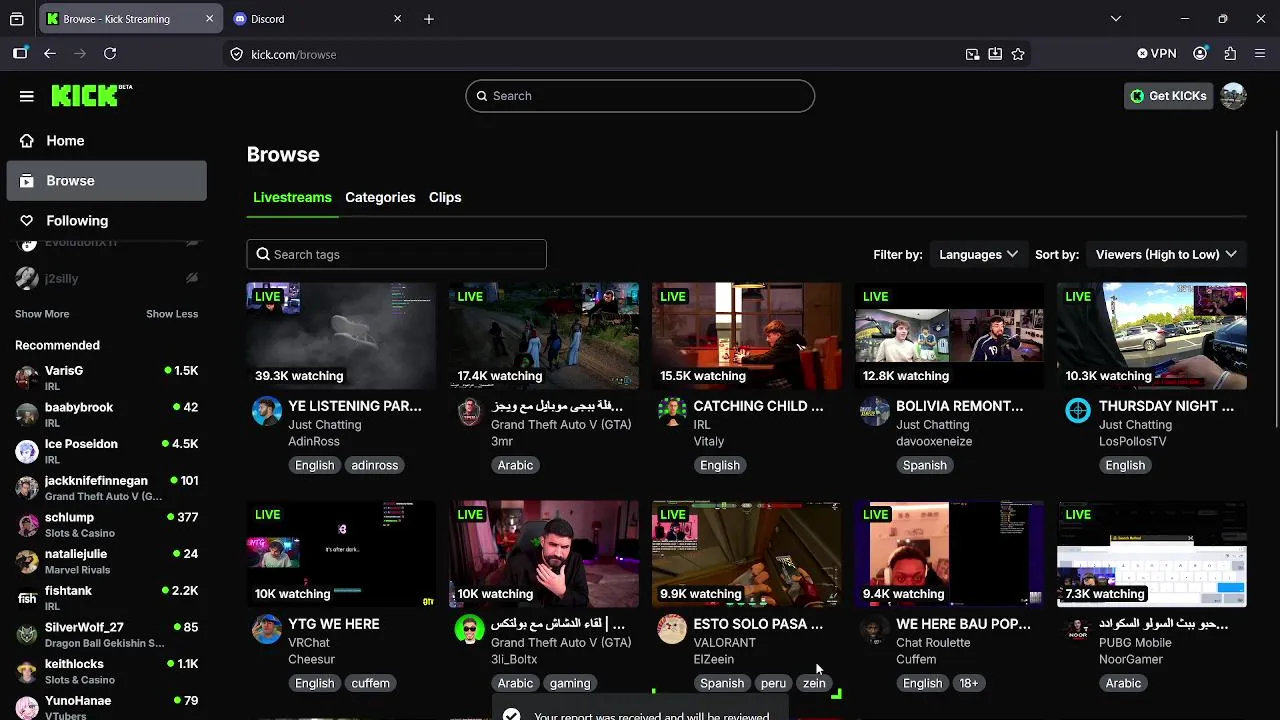Viewport: 1280px width, 720px height.
Task: Click the Just Chatting category under AdinRoss
Action: [325, 425]
